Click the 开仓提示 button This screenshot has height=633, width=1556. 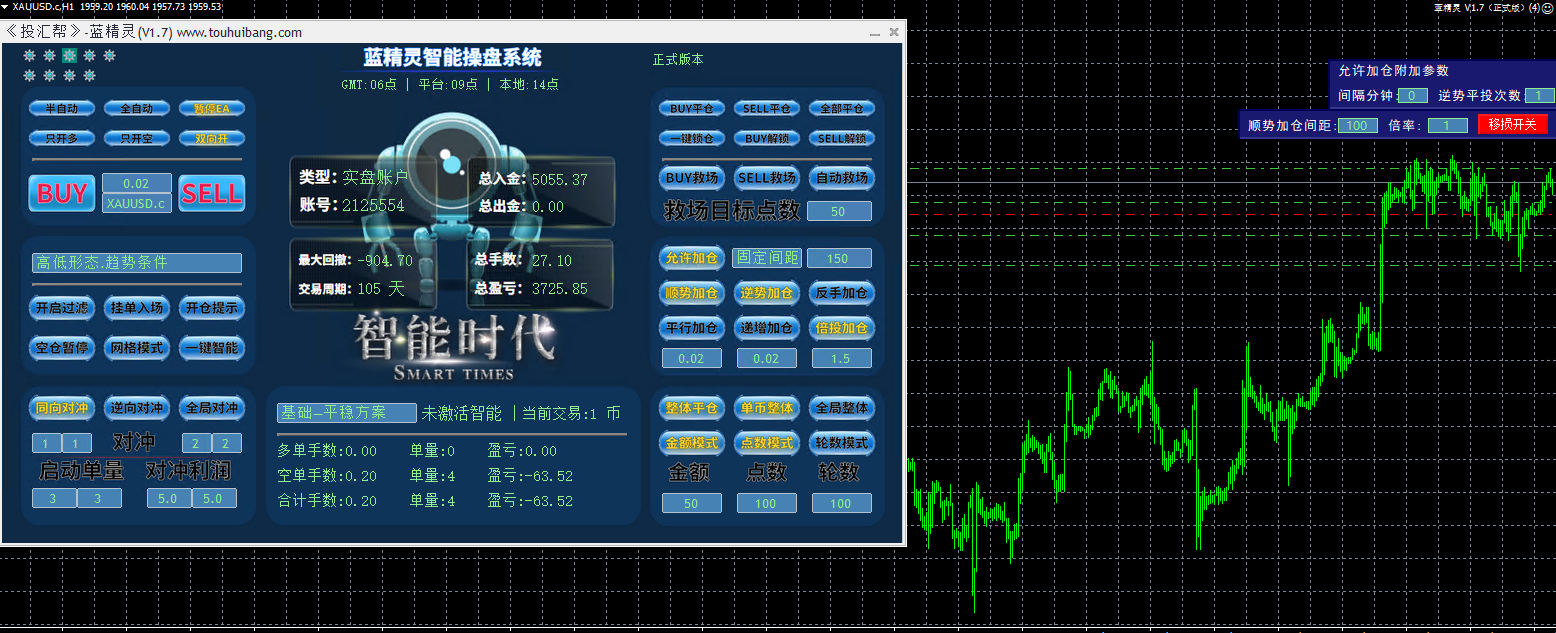212,308
